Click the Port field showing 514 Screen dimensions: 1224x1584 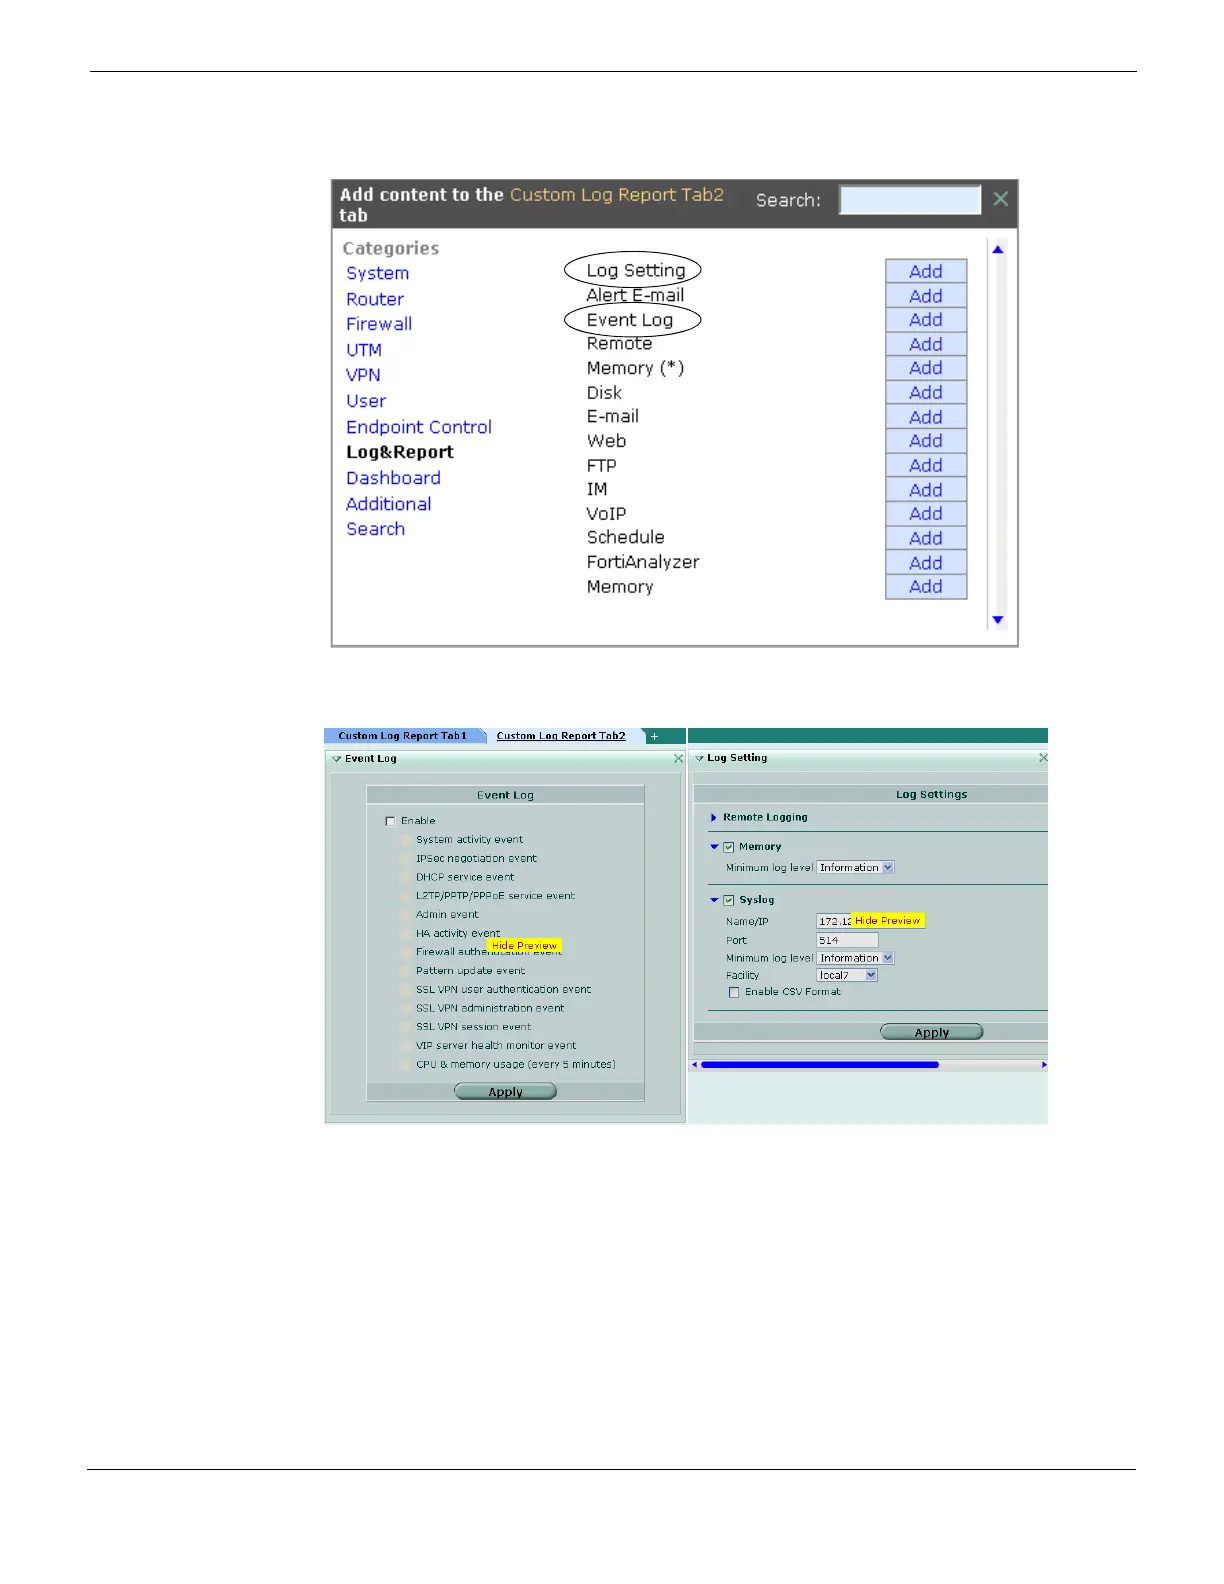pos(847,940)
